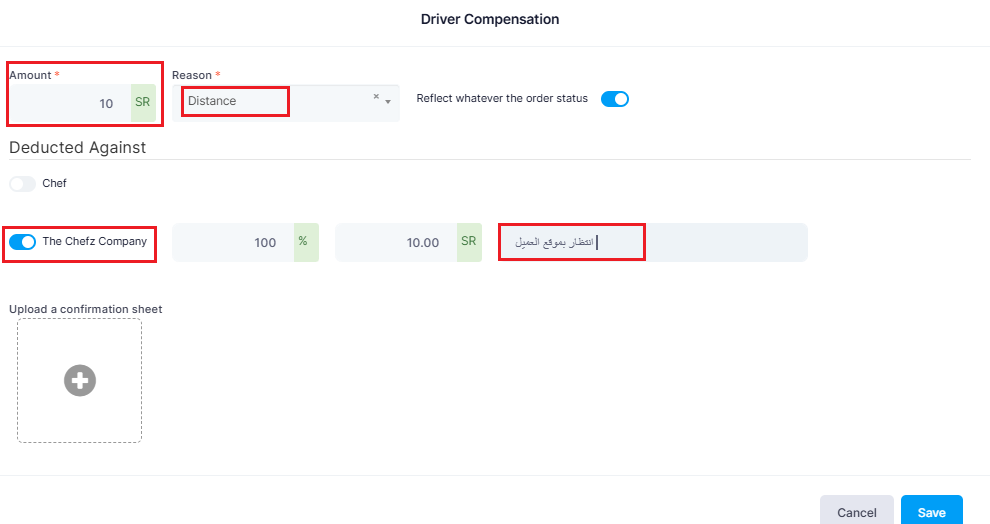The height and width of the screenshot is (524, 990).
Task: Click the percent badge next to 100
Action: click(306, 242)
